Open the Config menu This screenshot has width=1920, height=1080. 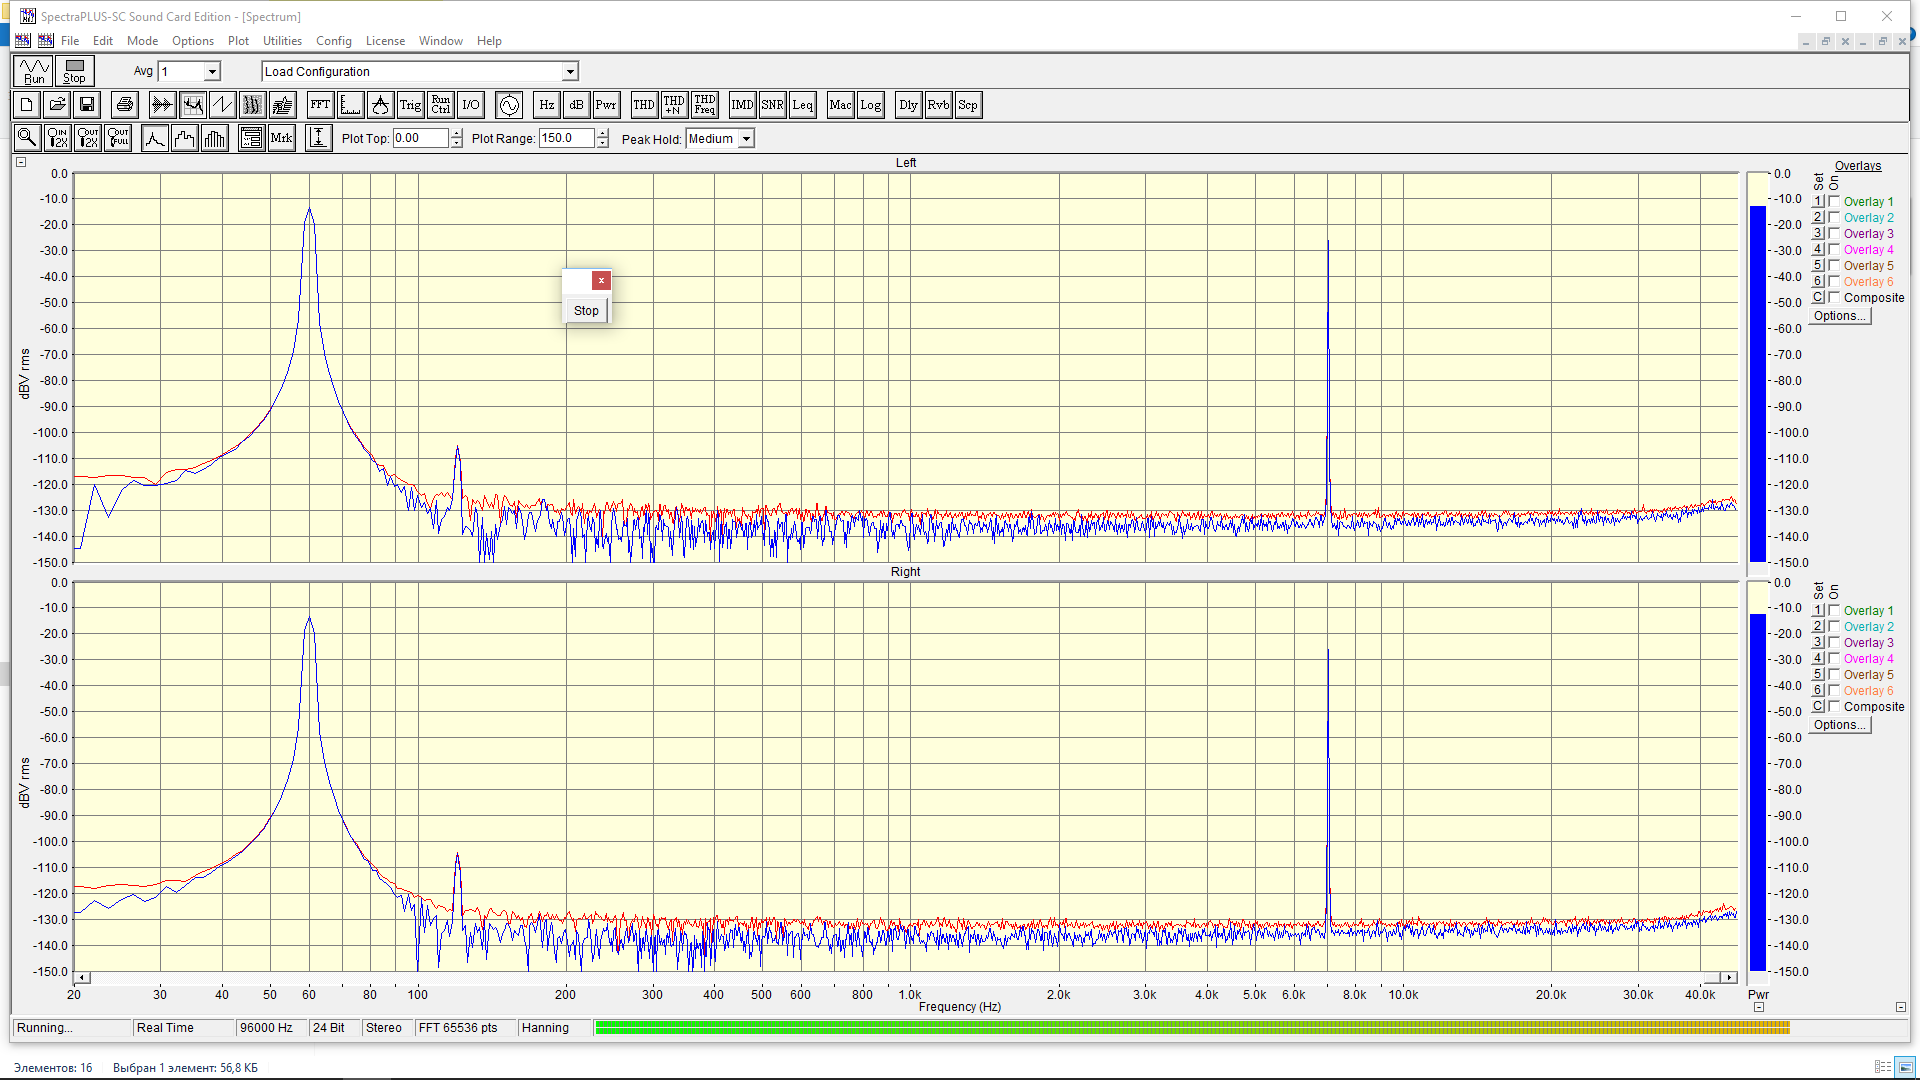pos(333,41)
